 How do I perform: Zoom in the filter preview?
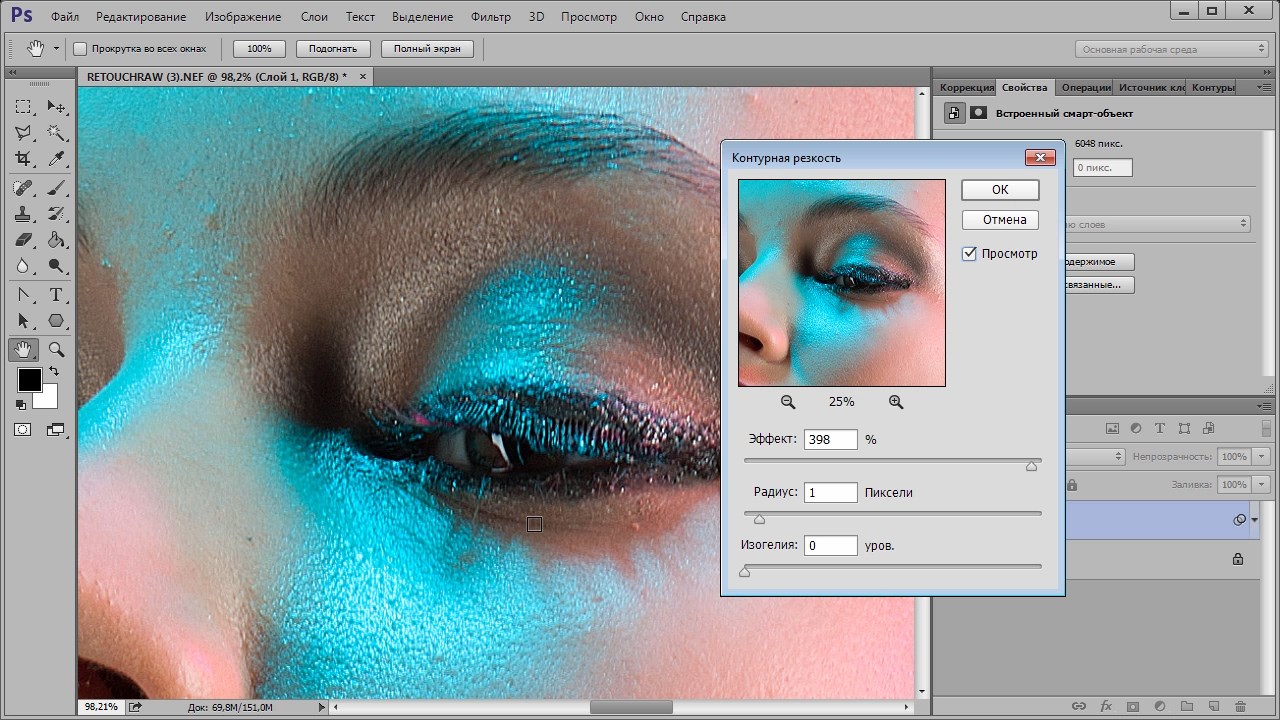[x=896, y=402]
